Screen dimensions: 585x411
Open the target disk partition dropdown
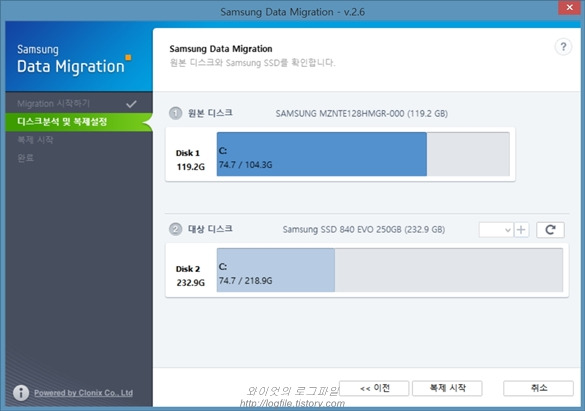[x=496, y=230]
